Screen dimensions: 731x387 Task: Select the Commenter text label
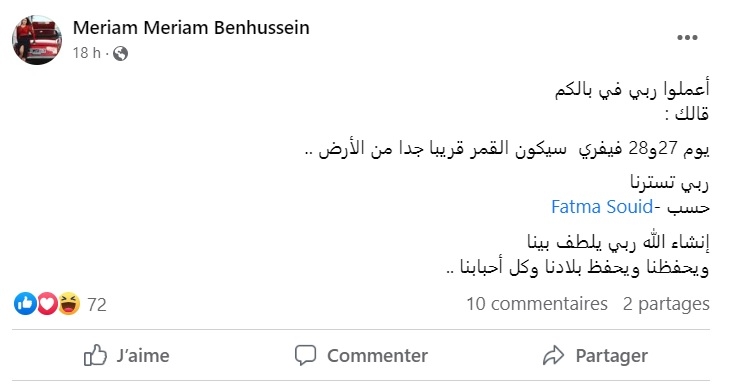[377, 356]
